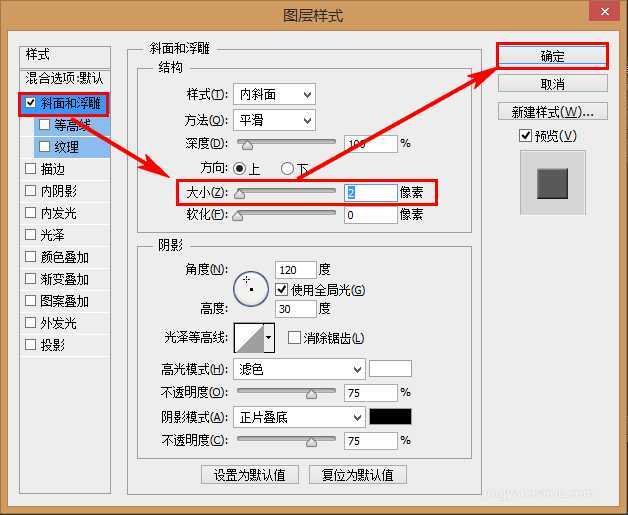Toggle the 使用全局光 checkbox
Image resolution: width=628 pixels, height=515 pixels.
tap(281, 290)
